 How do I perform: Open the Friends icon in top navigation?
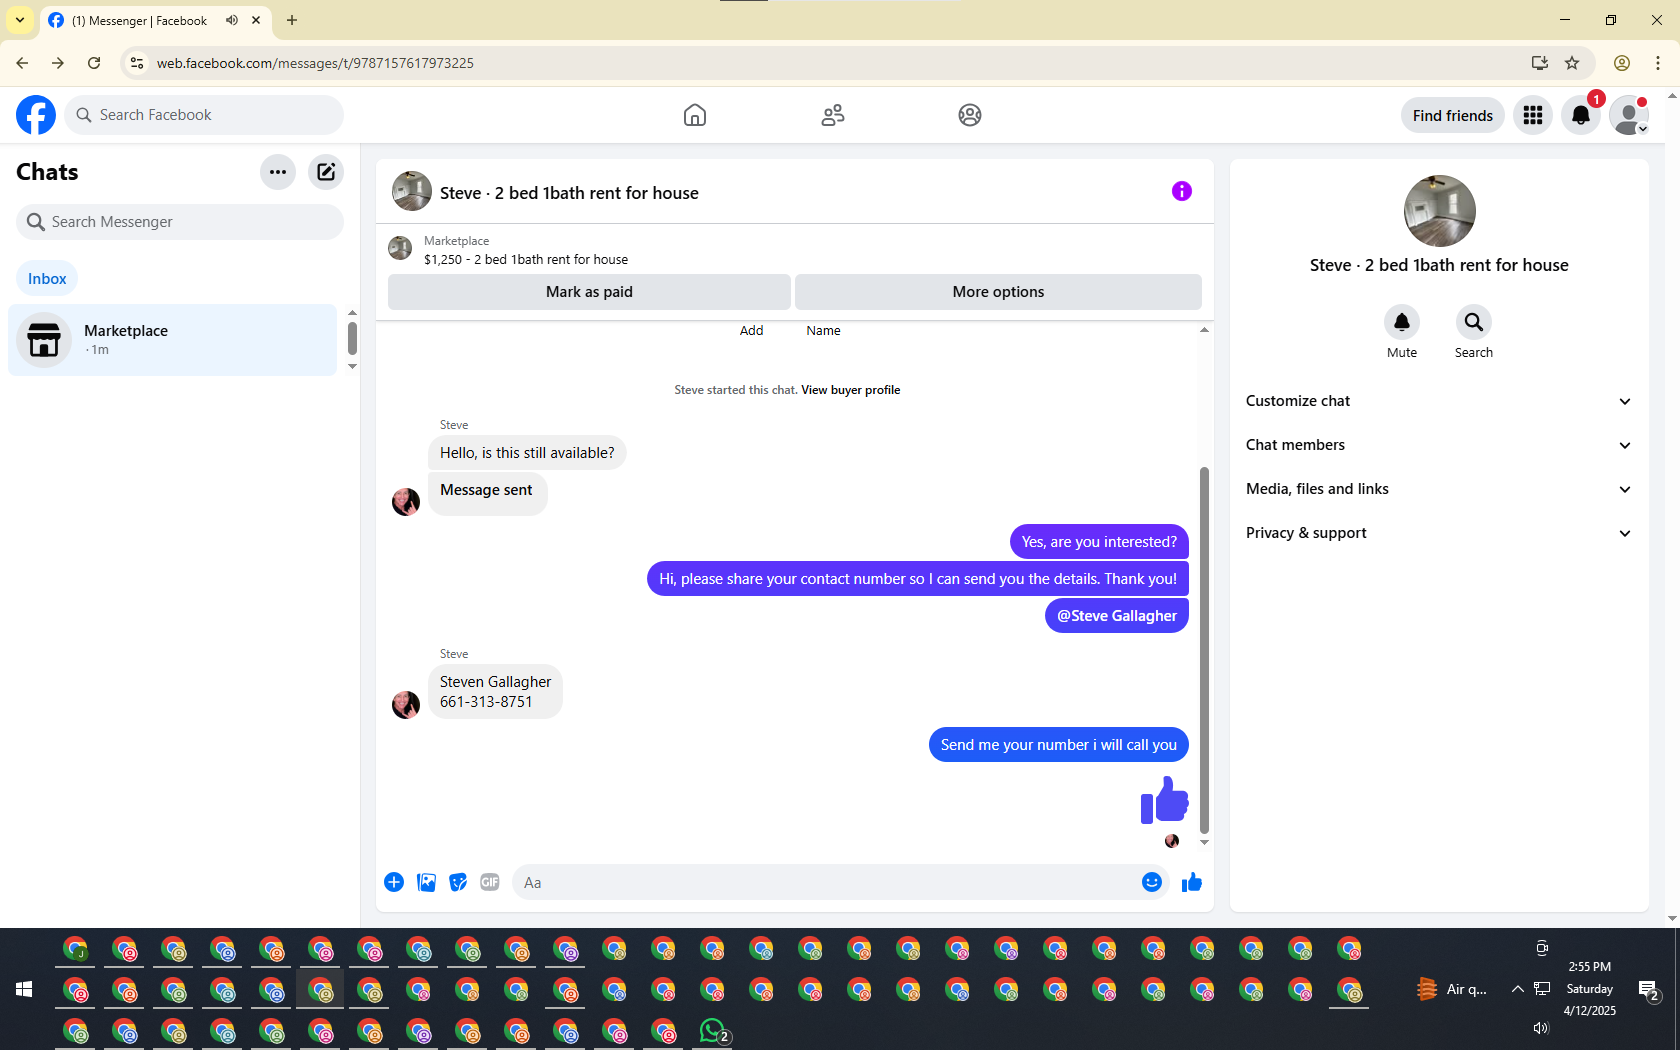(833, 115)
